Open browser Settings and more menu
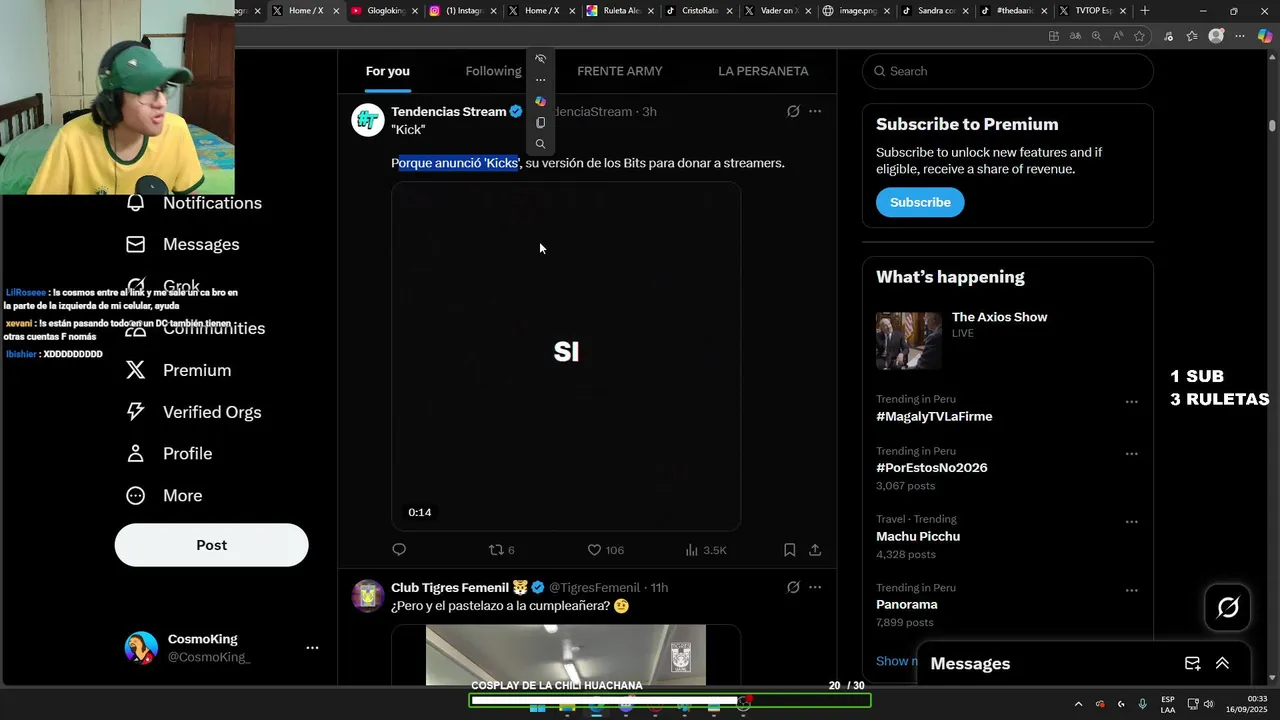 pos(1240,36)
